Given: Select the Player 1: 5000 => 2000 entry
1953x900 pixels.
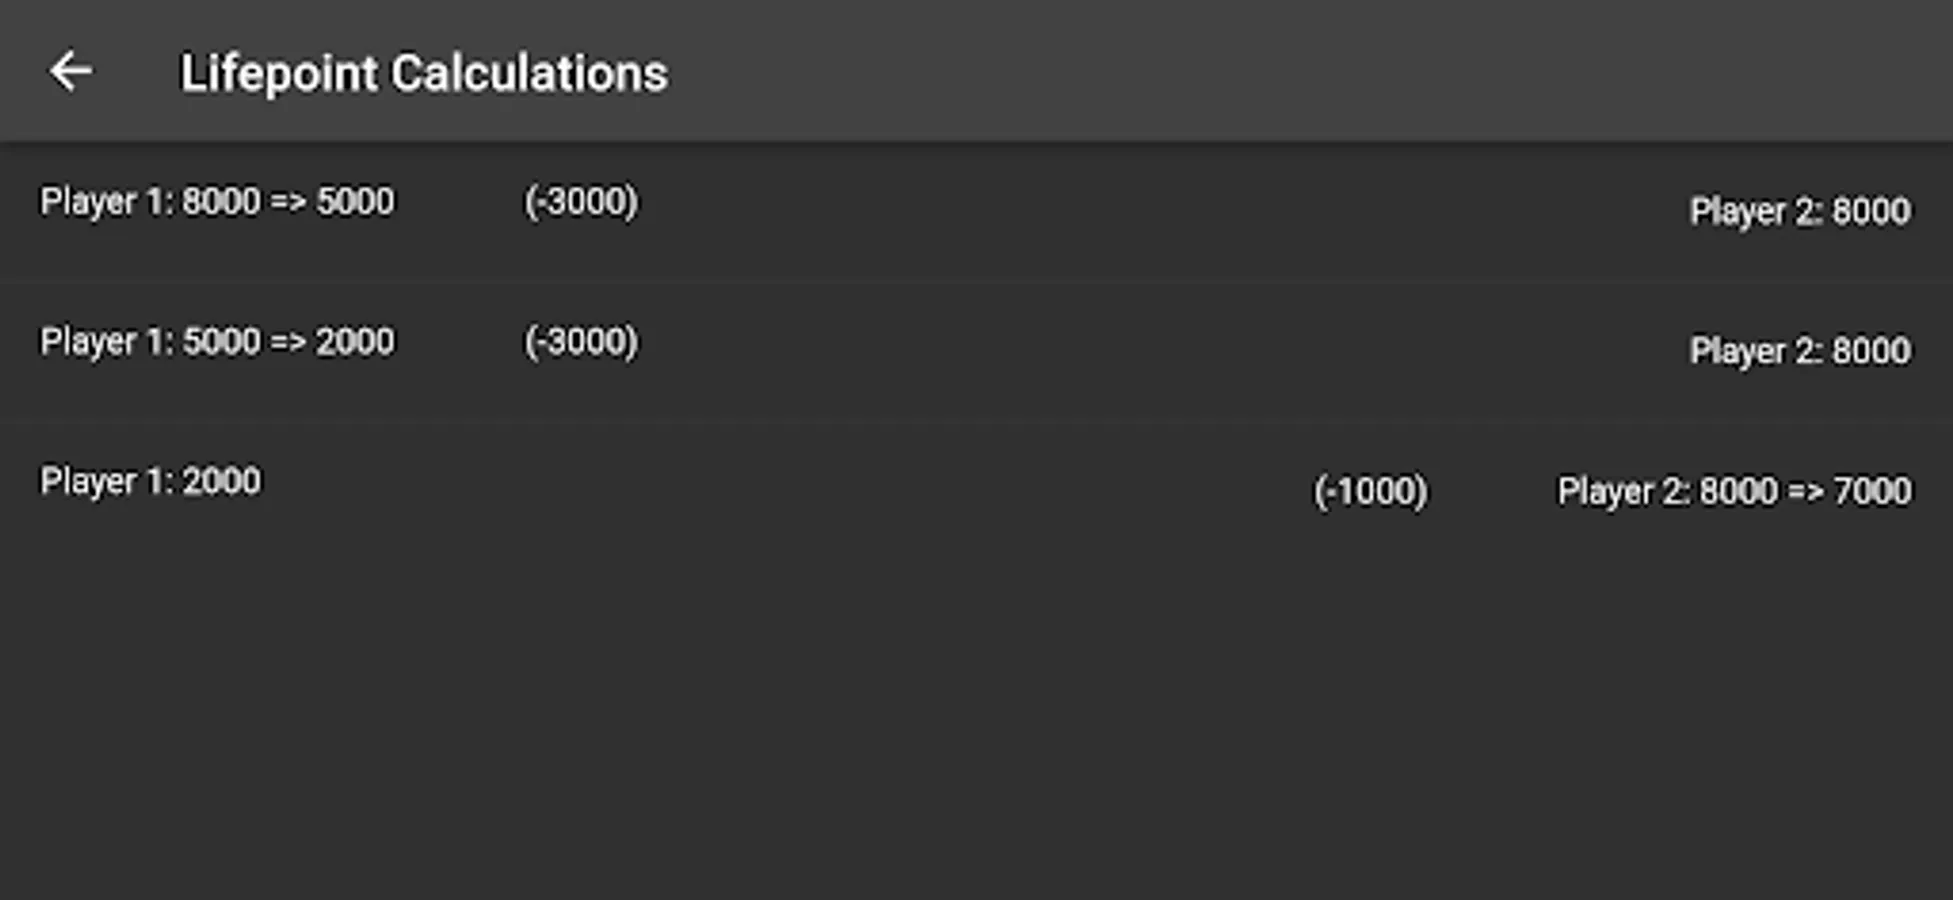Looking at the screenshot, I should tap(216, 342).
